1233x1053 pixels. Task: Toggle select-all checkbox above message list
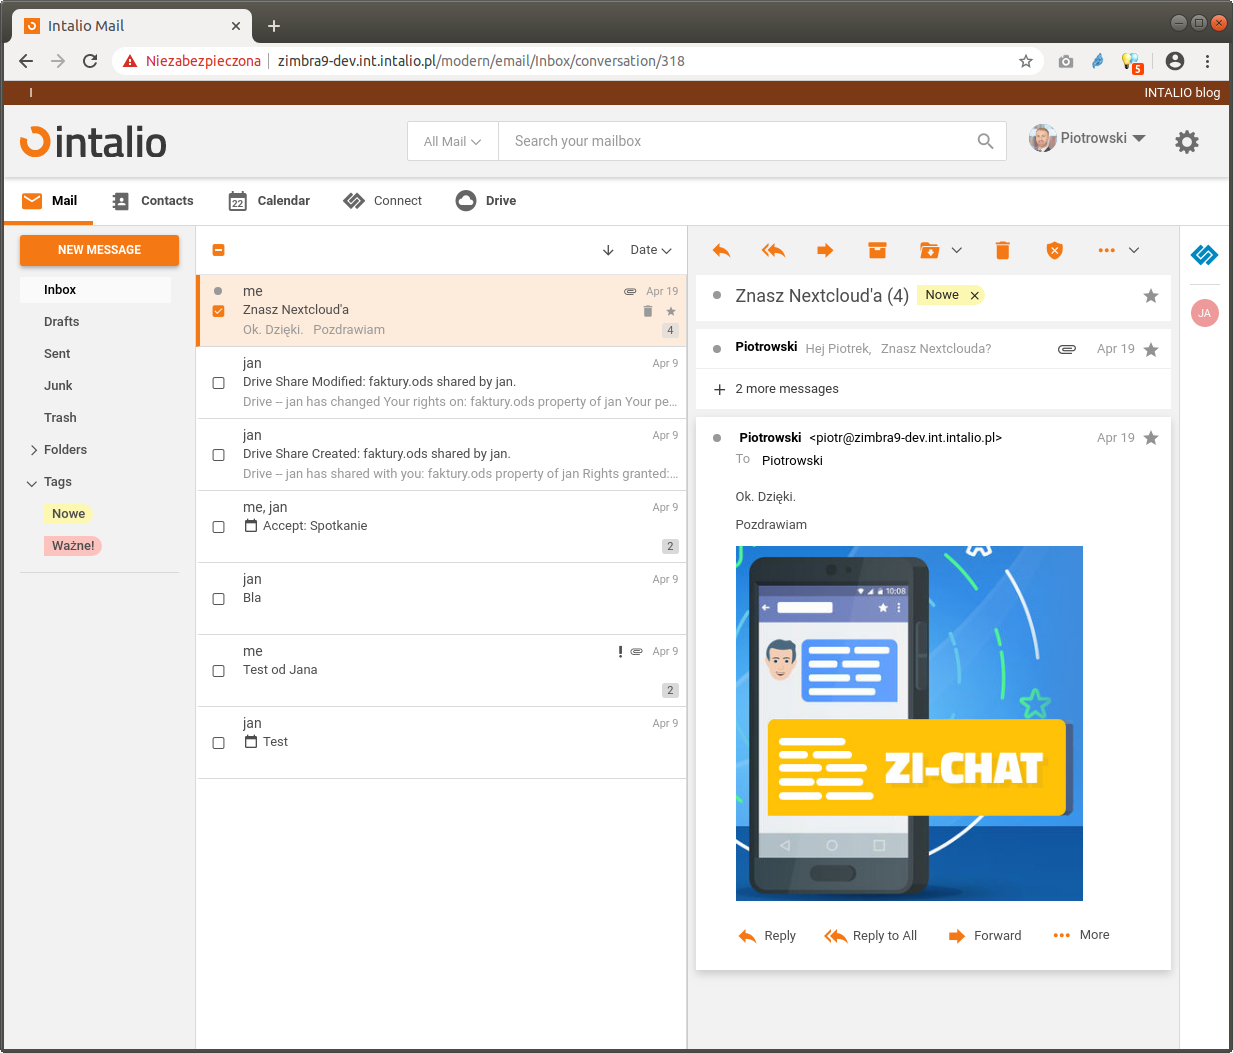tap(218, 250)
